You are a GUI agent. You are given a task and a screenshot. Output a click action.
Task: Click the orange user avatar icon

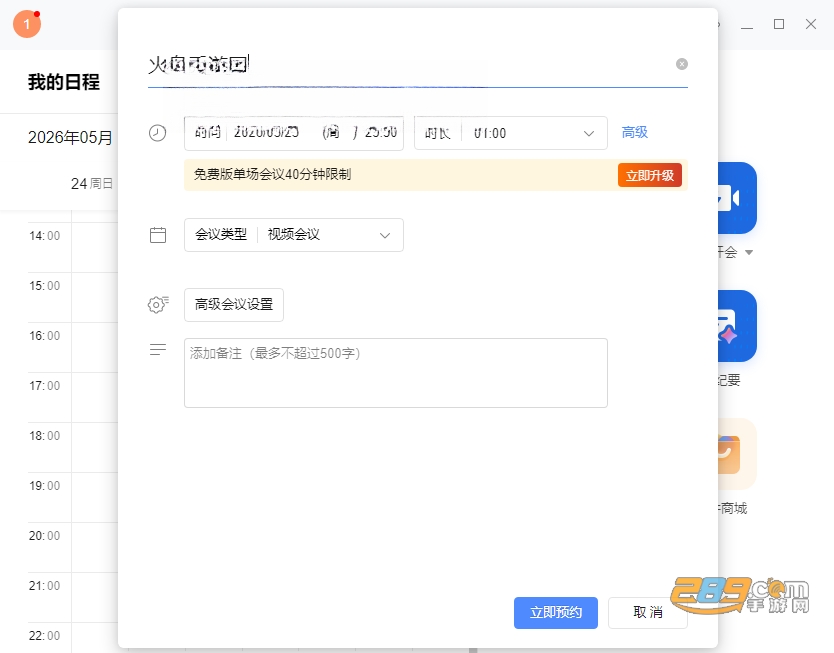(27, 24)
